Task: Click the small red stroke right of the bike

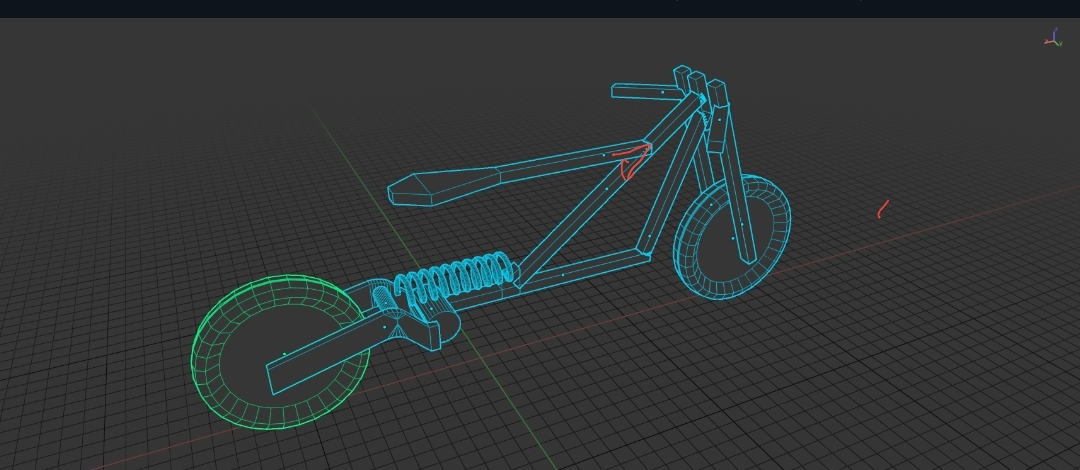Action: click(x=883, y=209)
